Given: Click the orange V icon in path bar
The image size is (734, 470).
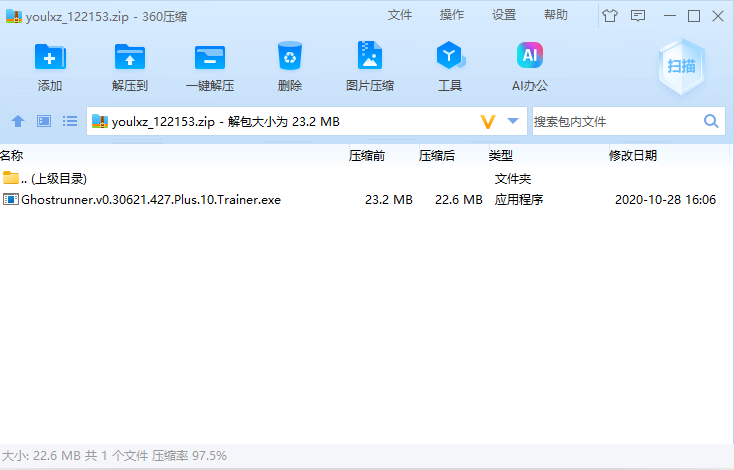Looking at the screenshot, I should 487,122.
